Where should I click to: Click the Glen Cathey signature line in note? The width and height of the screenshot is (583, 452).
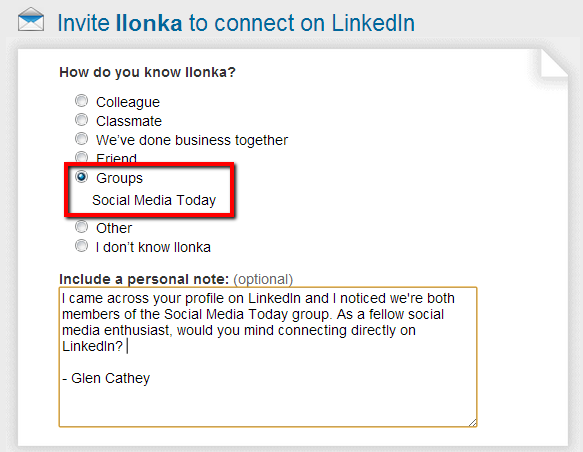pos(106,378)
